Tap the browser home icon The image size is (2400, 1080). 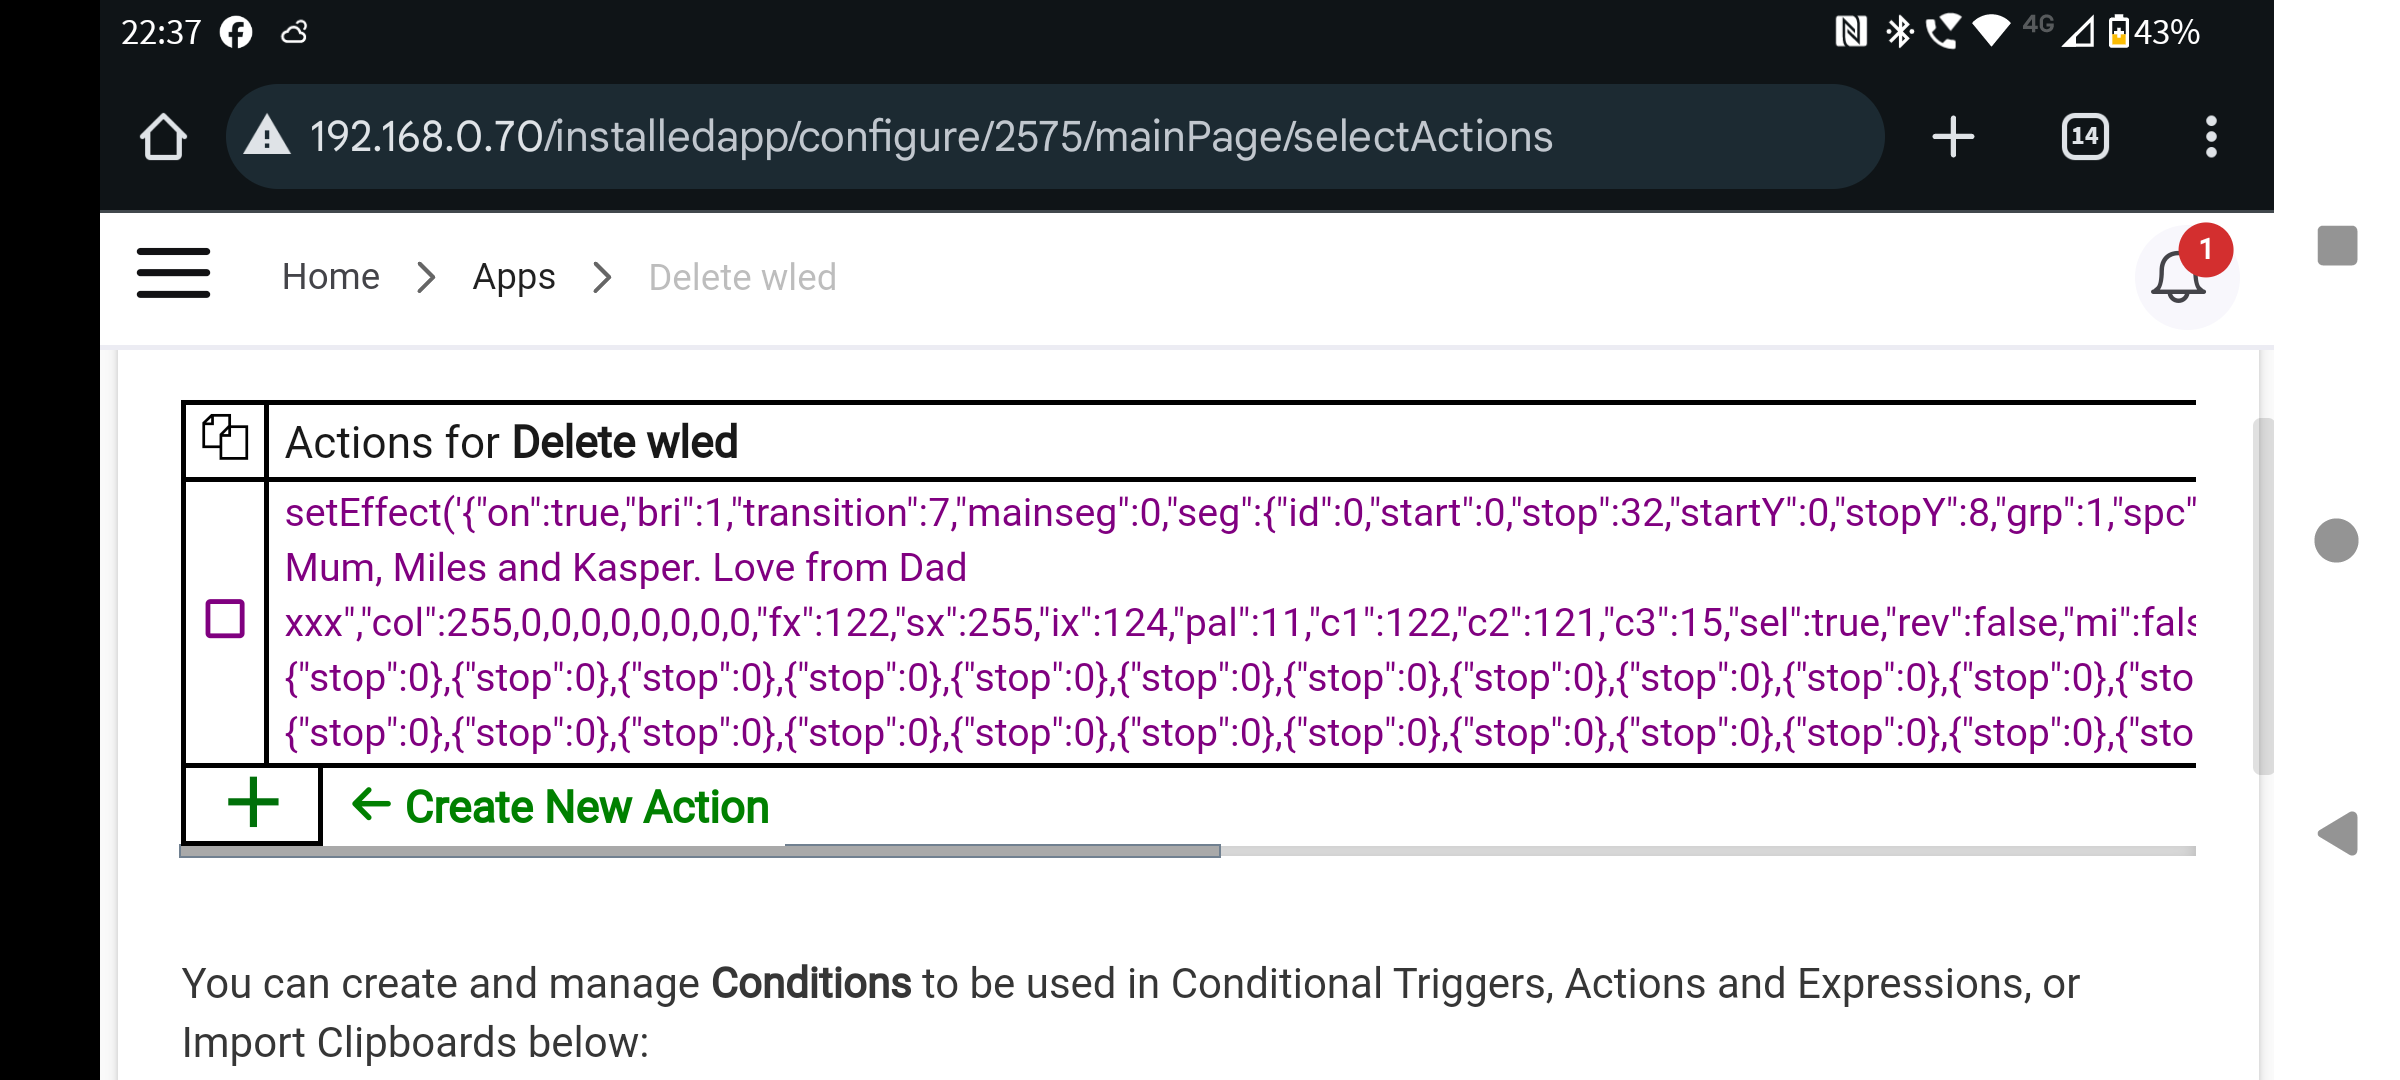pyautogui.click(x=163, y=137)
